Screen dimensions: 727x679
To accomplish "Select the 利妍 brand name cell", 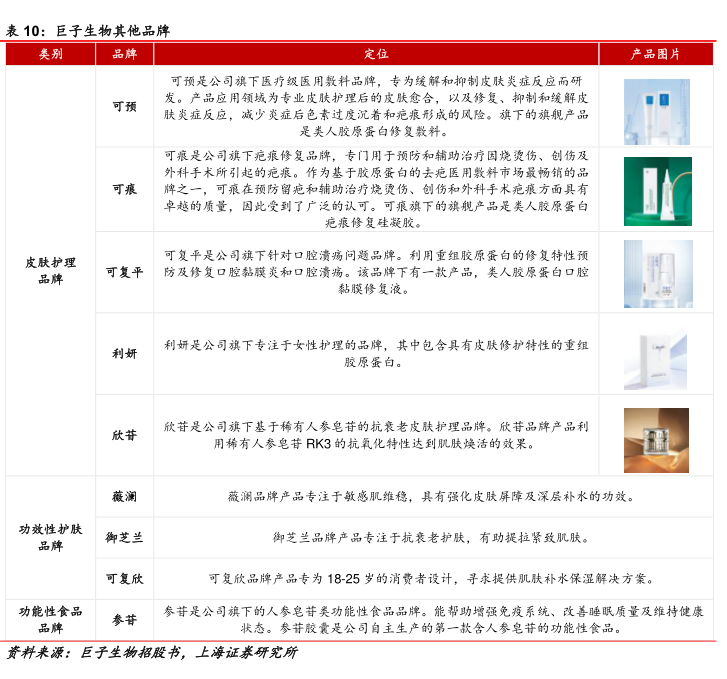I will (x=124, y=354).
